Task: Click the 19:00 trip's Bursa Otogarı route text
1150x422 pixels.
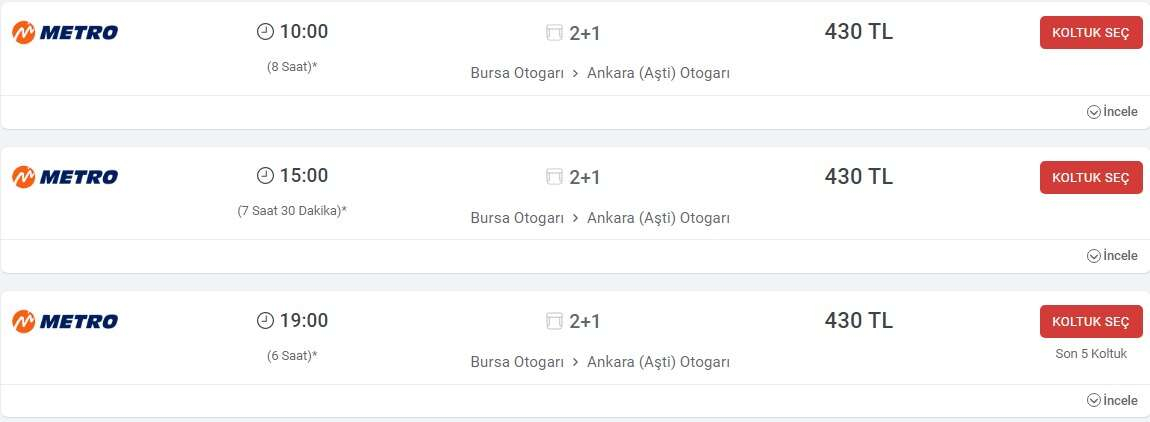Action: [517, 361]
